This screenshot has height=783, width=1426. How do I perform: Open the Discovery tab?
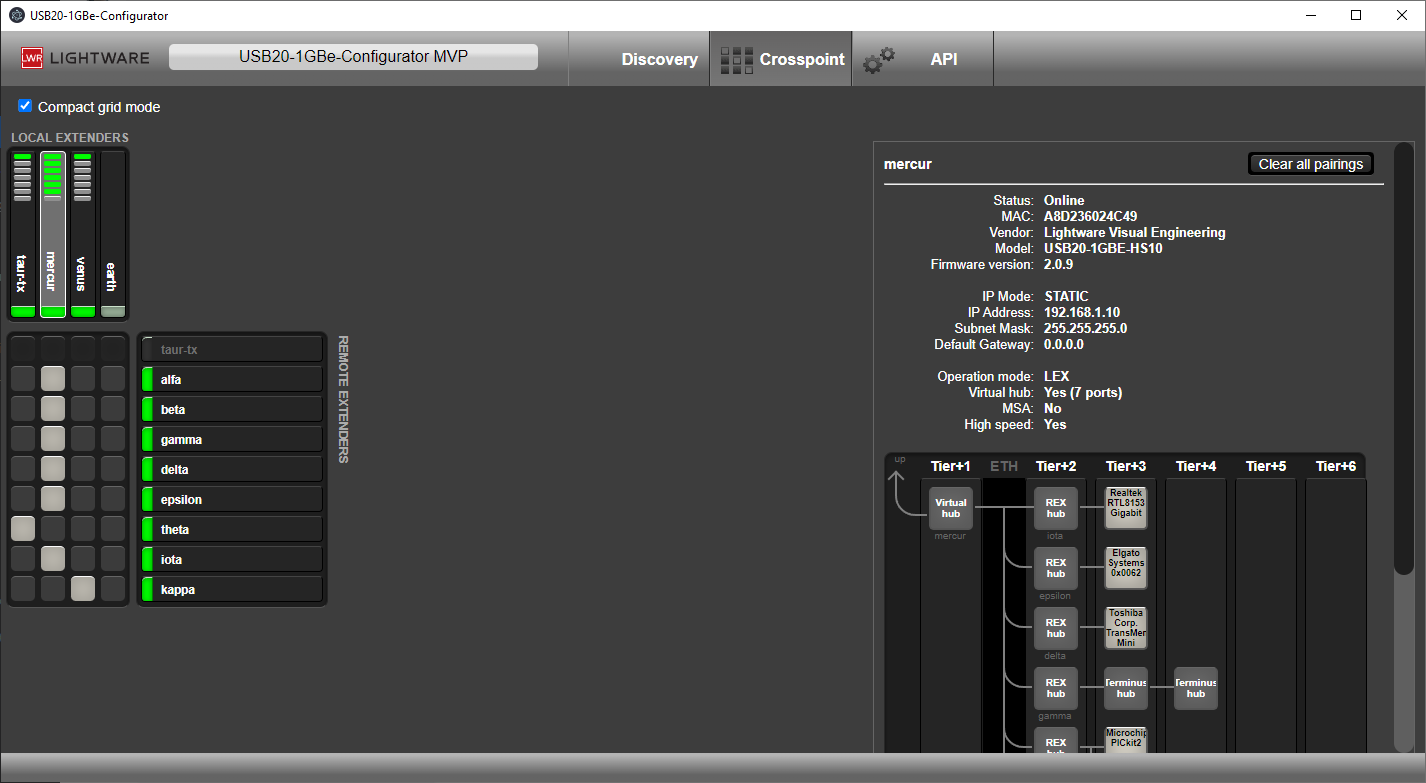click(659, 59)
